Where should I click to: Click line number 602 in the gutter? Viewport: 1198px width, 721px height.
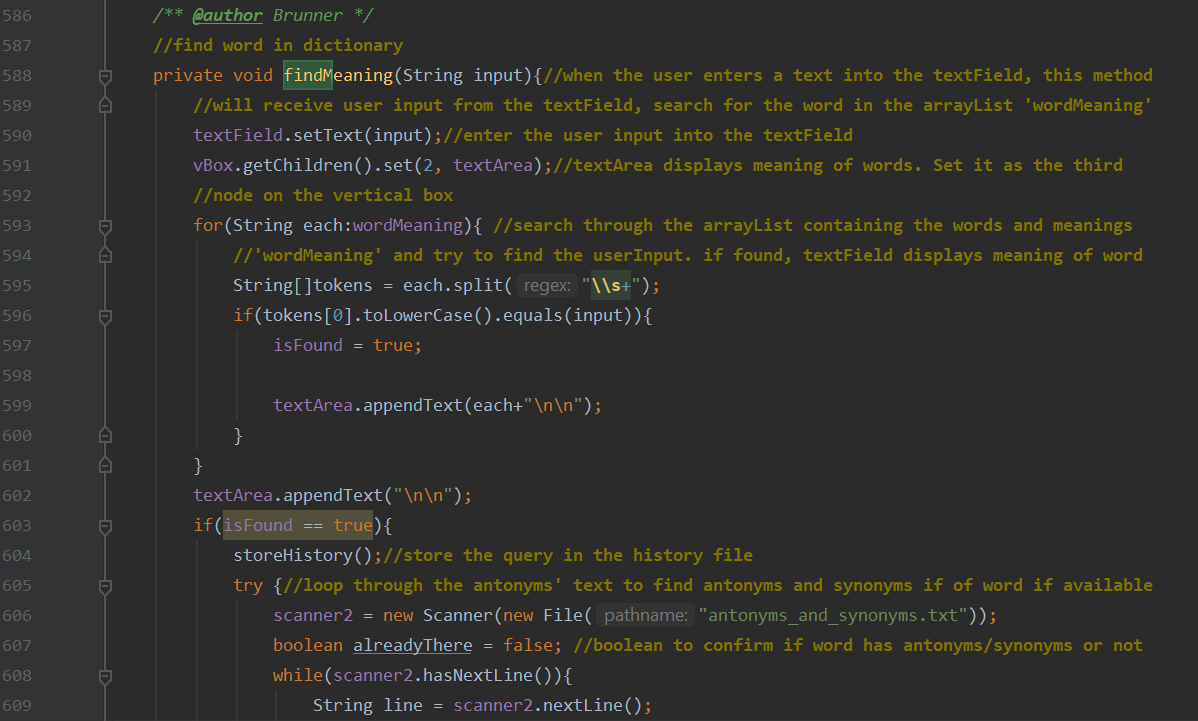17,496
